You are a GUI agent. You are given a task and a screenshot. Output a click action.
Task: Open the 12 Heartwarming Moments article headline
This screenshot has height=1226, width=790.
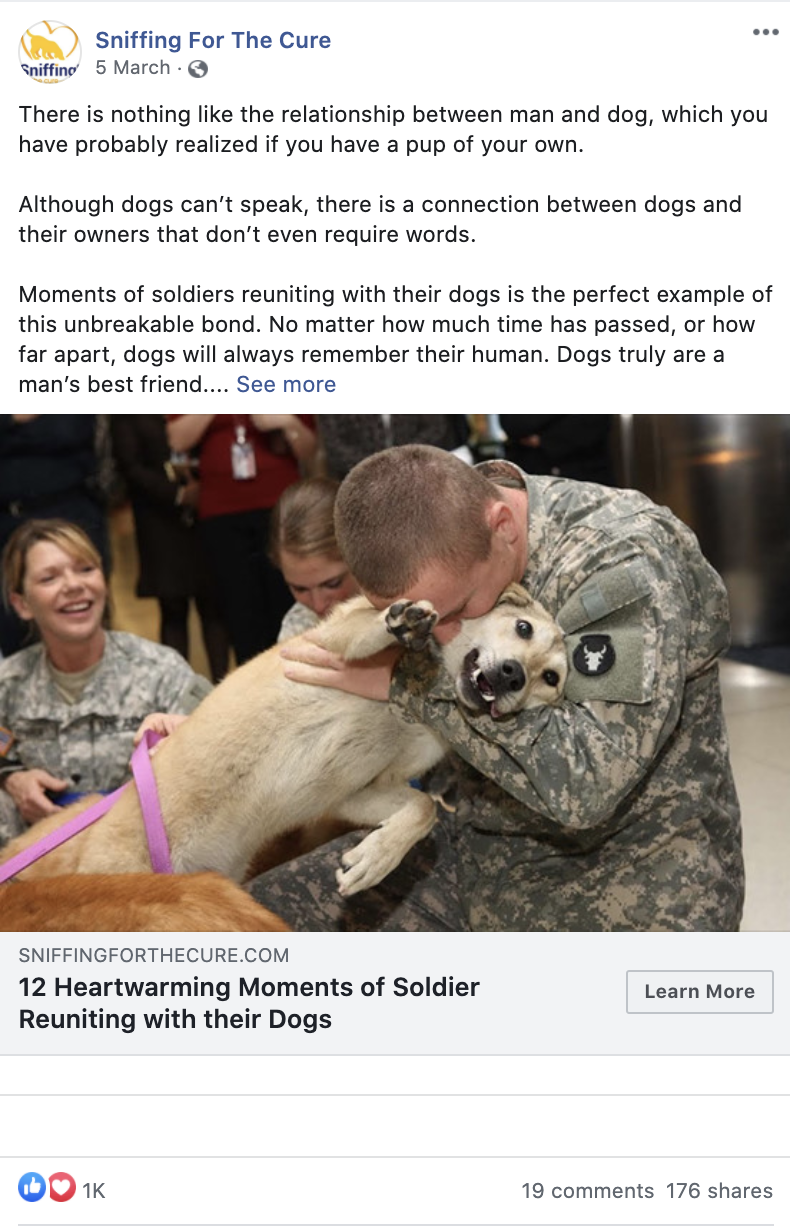coord(249,1003)
